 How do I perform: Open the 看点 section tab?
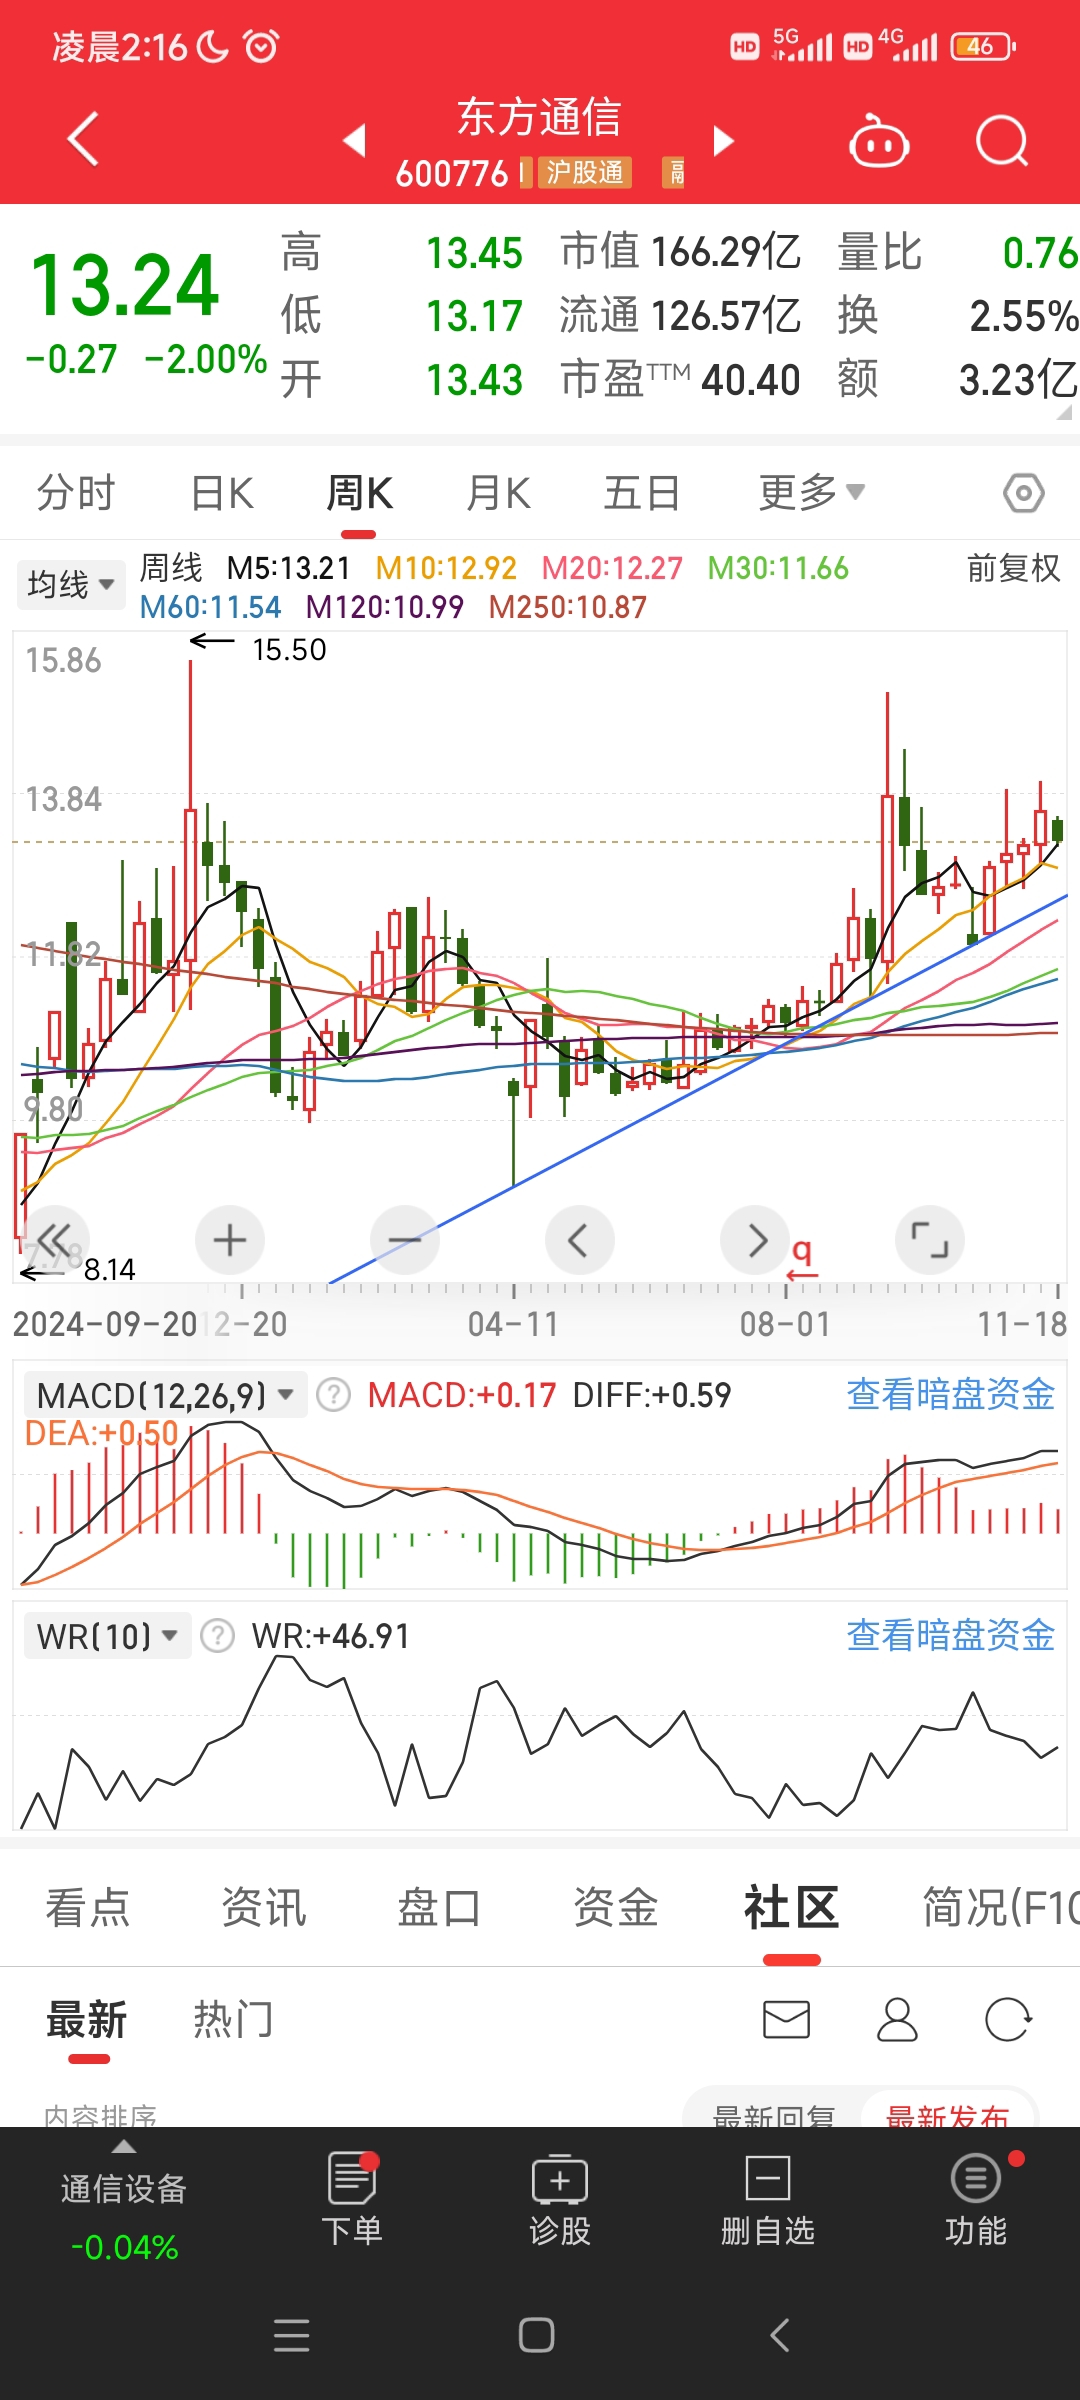click(88, 1907)
